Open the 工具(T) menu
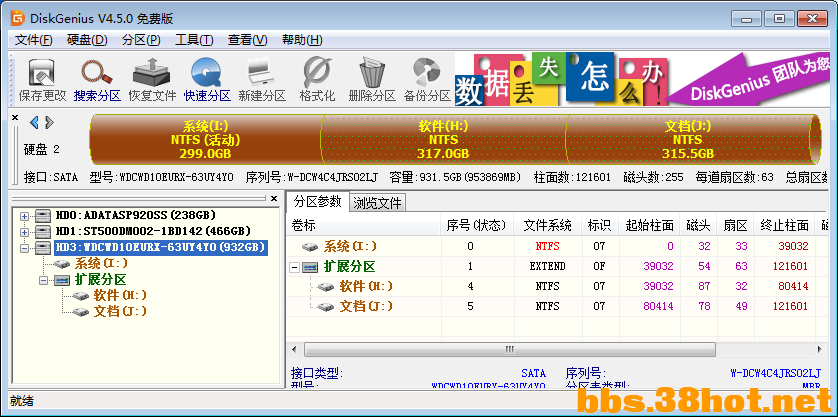This screenshot has height=417, width=838. click(195, 40)
